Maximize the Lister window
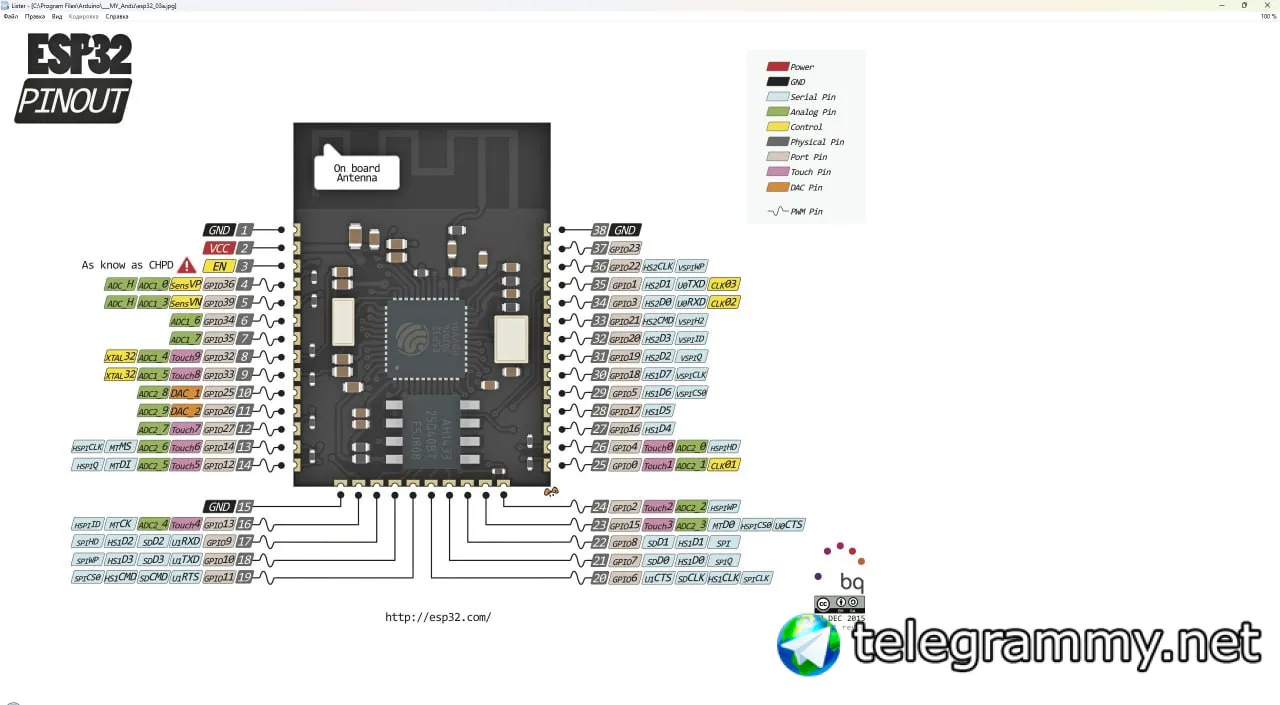The width and height of the screenshot is (1280, 705). pos(1244,5)
